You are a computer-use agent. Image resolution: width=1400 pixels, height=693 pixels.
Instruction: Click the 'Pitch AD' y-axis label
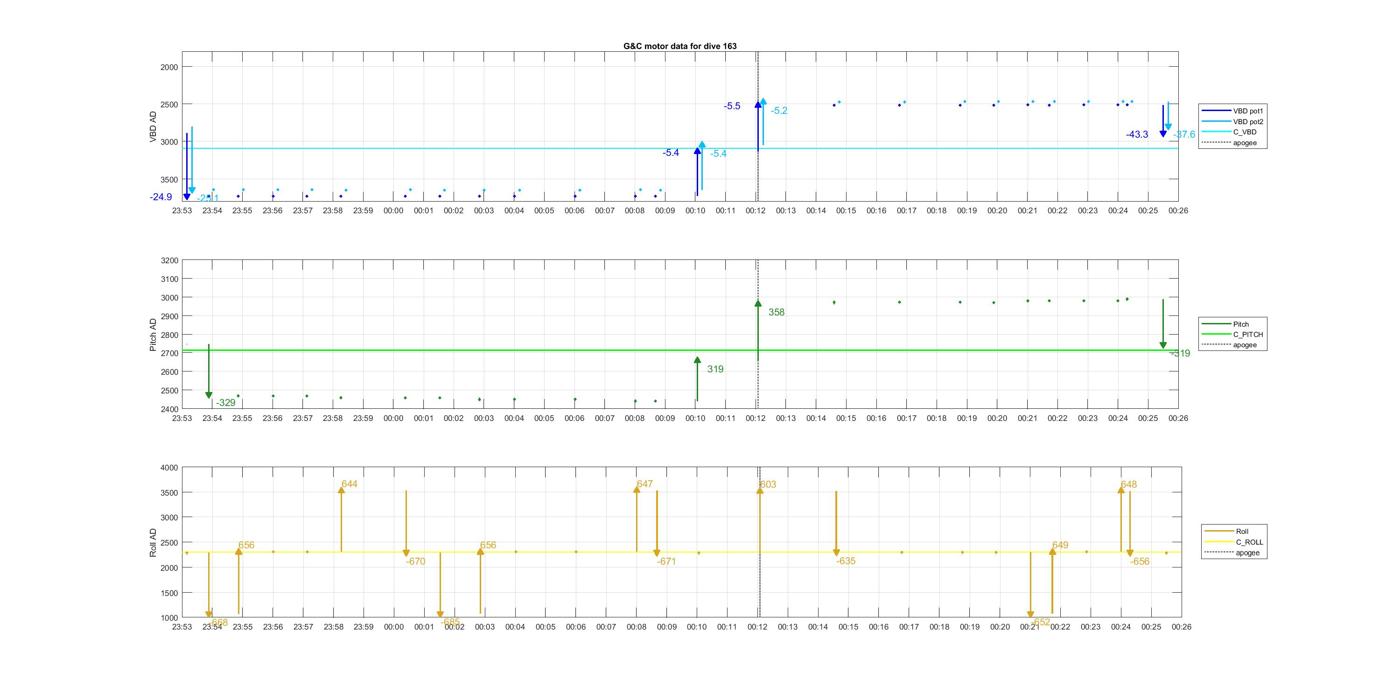coord(154,335)
